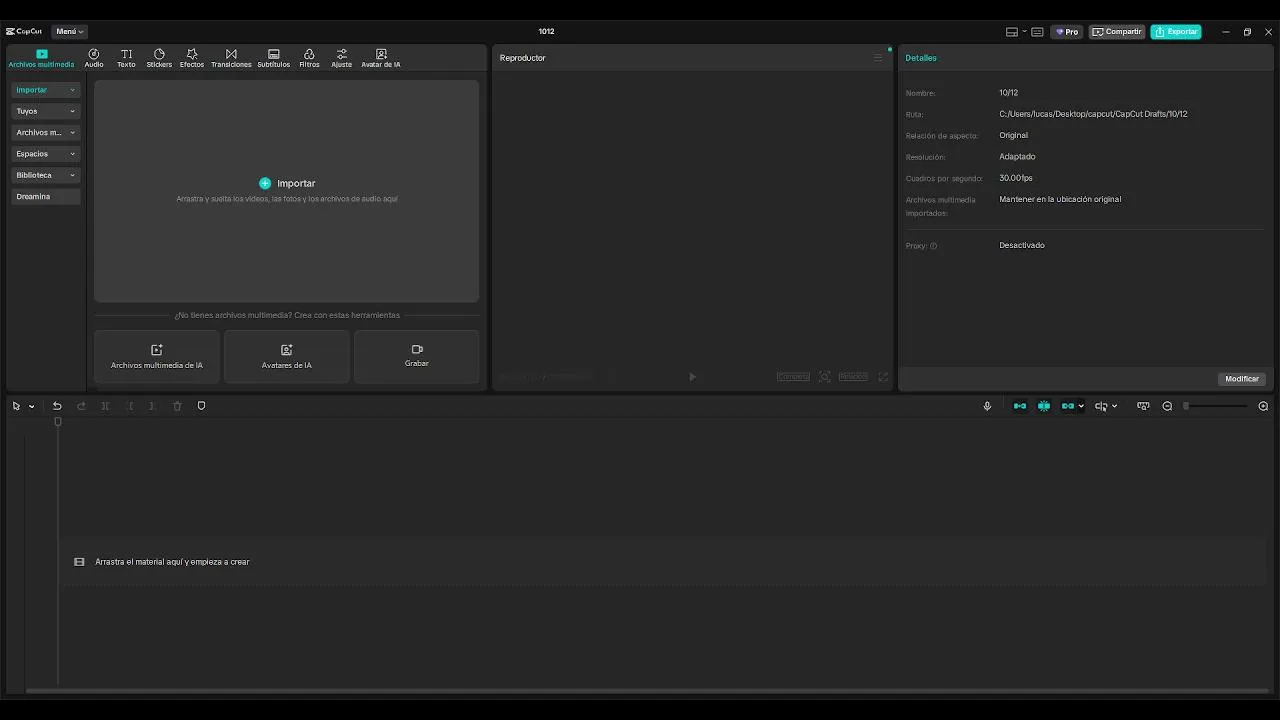The width and height of the screenshot is (1280, 720).
Task: Select the Detalles panel tab
Action: [x=921, y=58]
